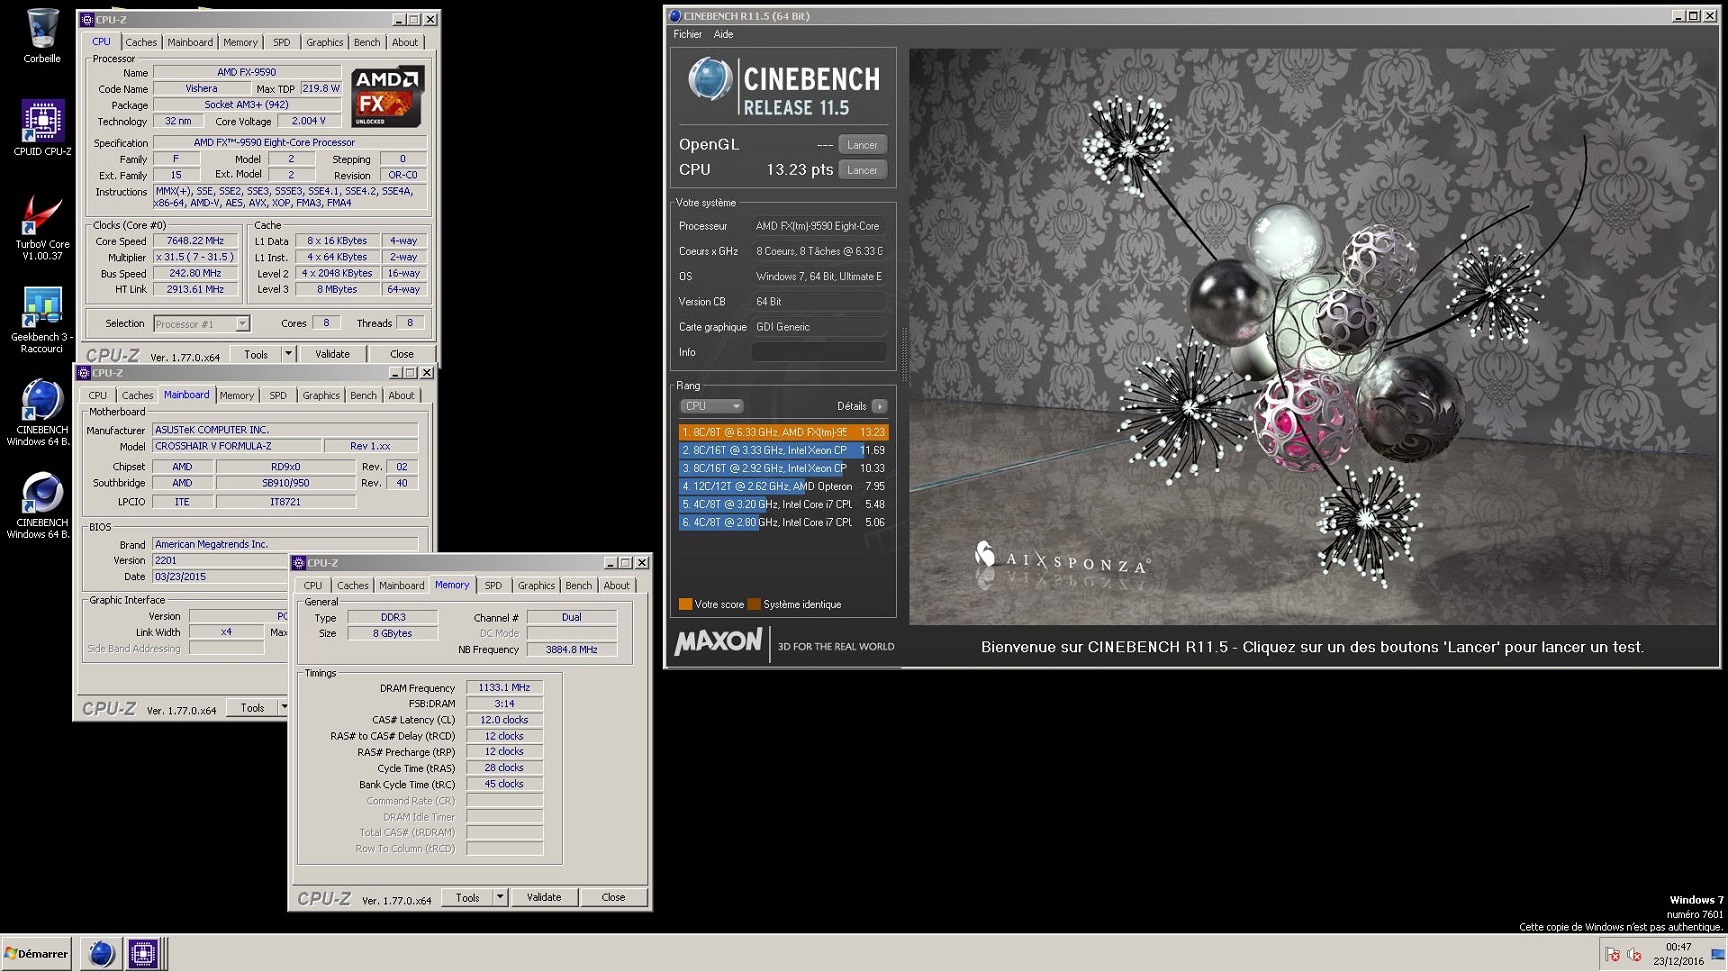Click the rendered spheres image in Cinebench
This screenshot has height=972, width=1728.
pos(1313,337)
